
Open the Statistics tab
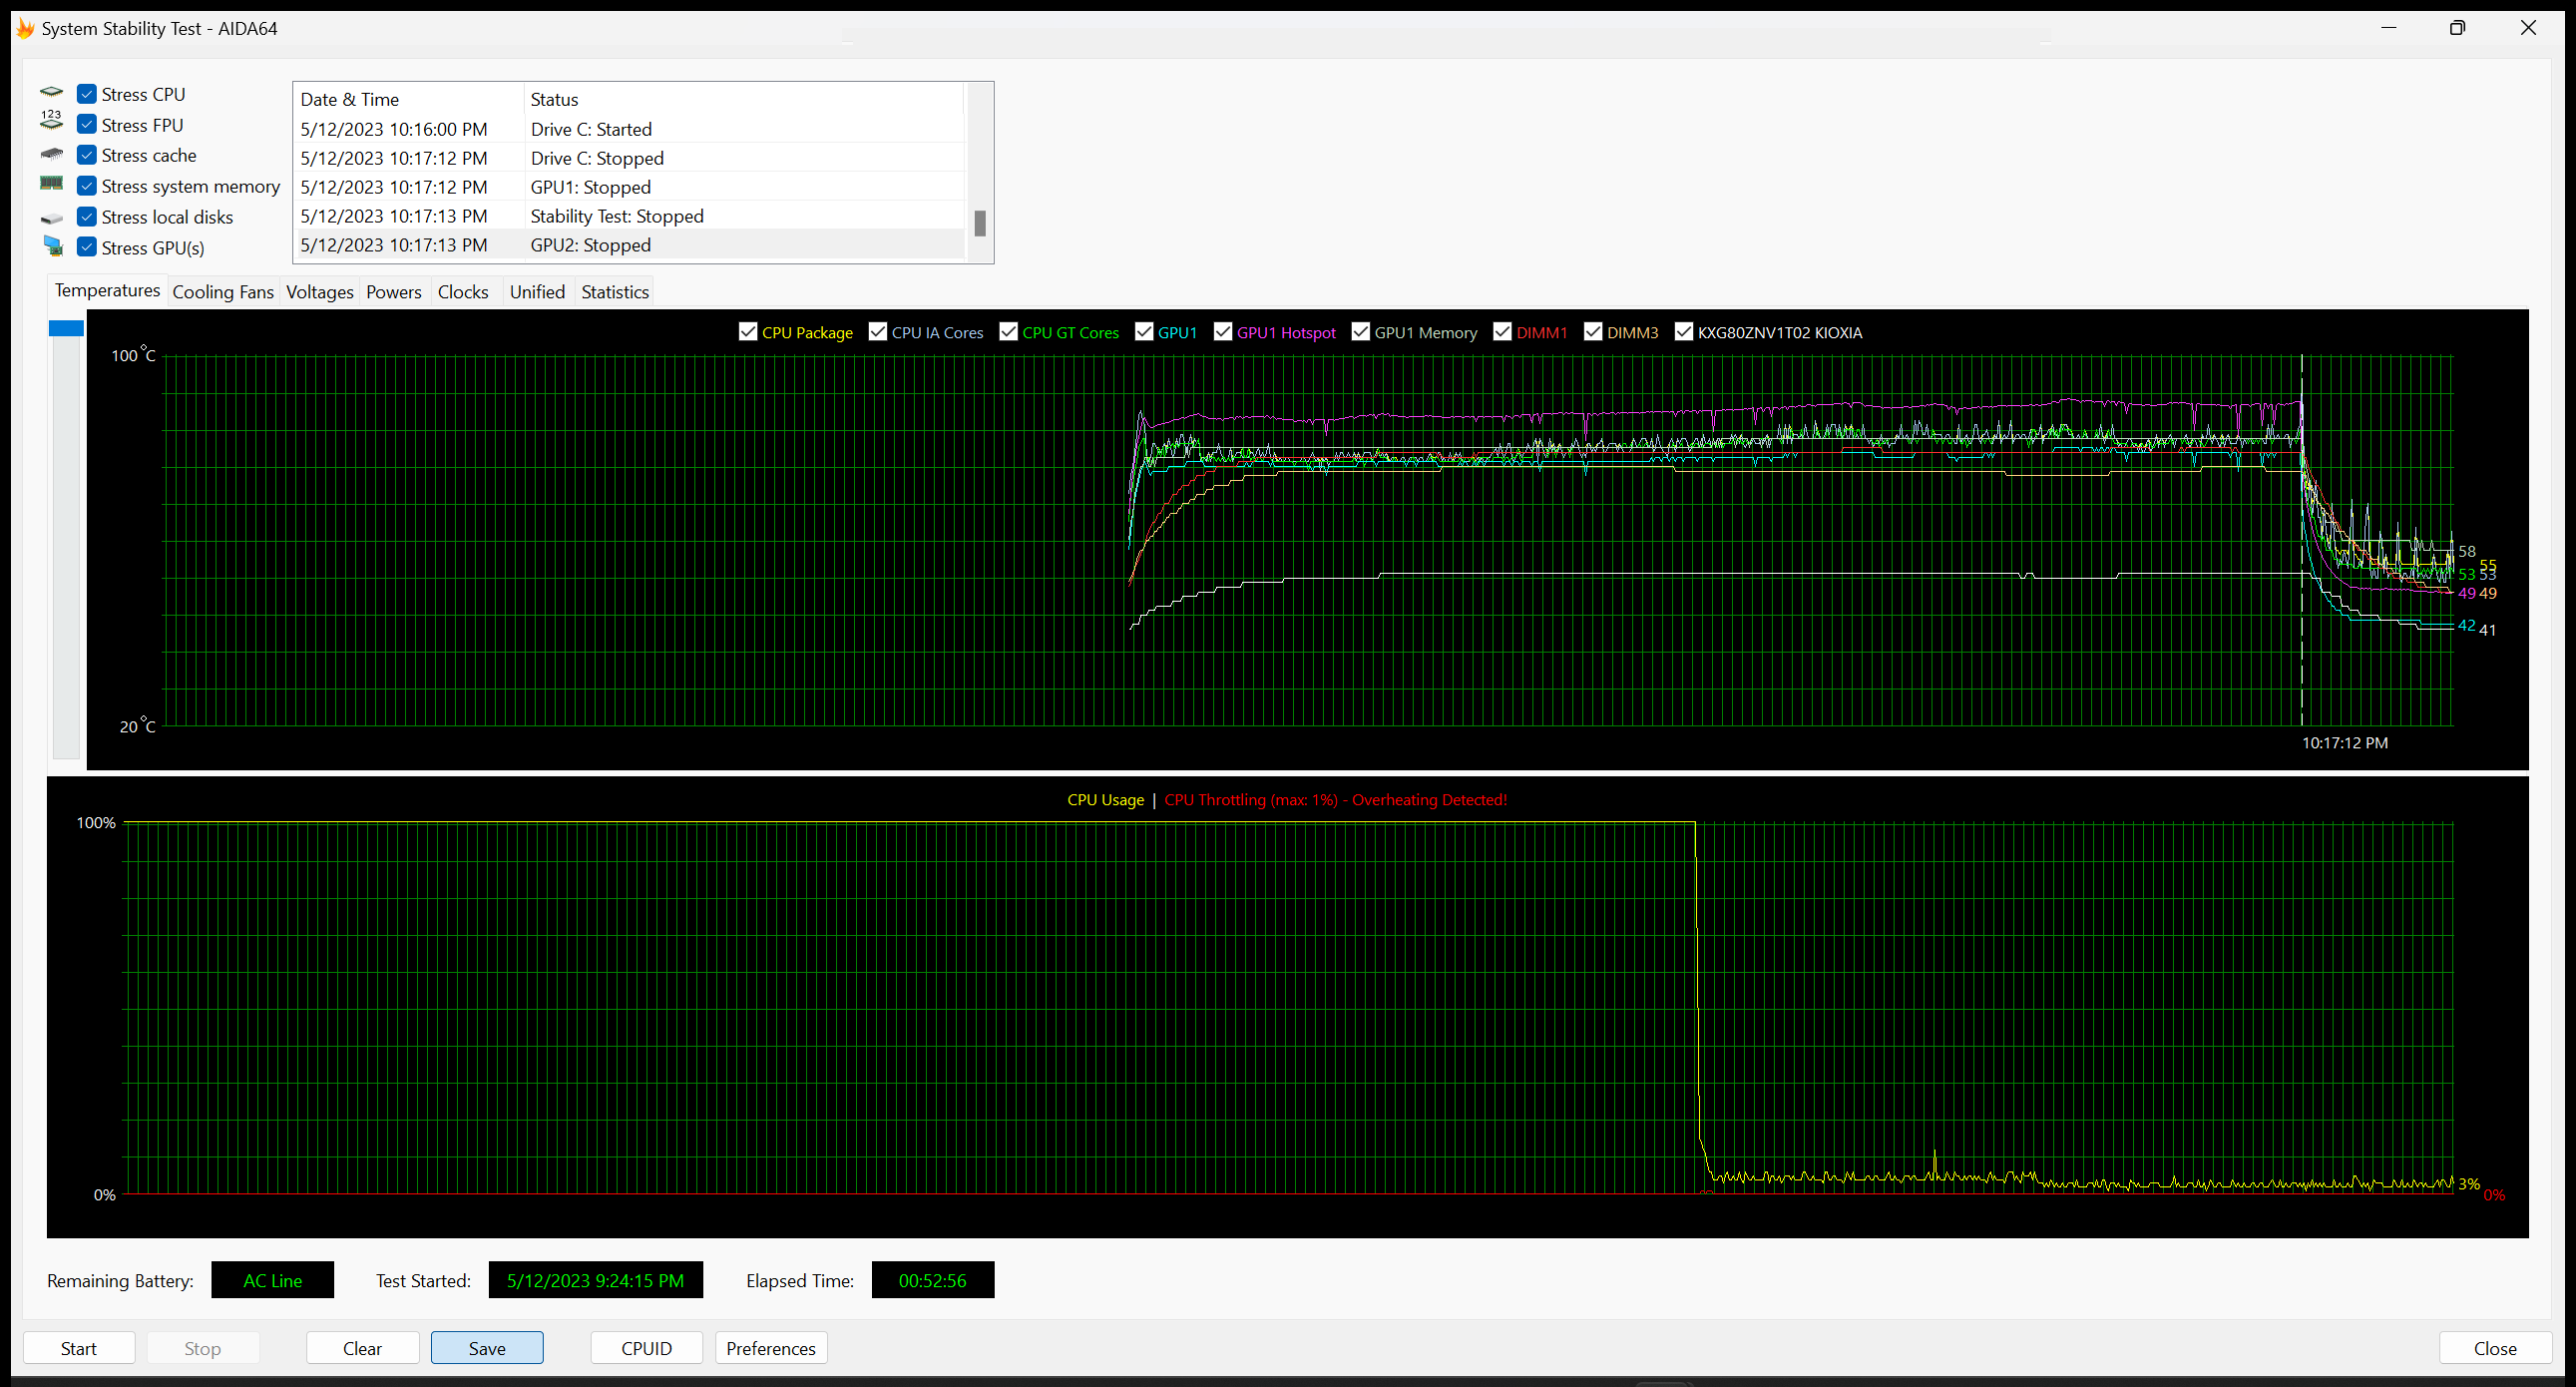pyautogui.click(x=614, y=292)
